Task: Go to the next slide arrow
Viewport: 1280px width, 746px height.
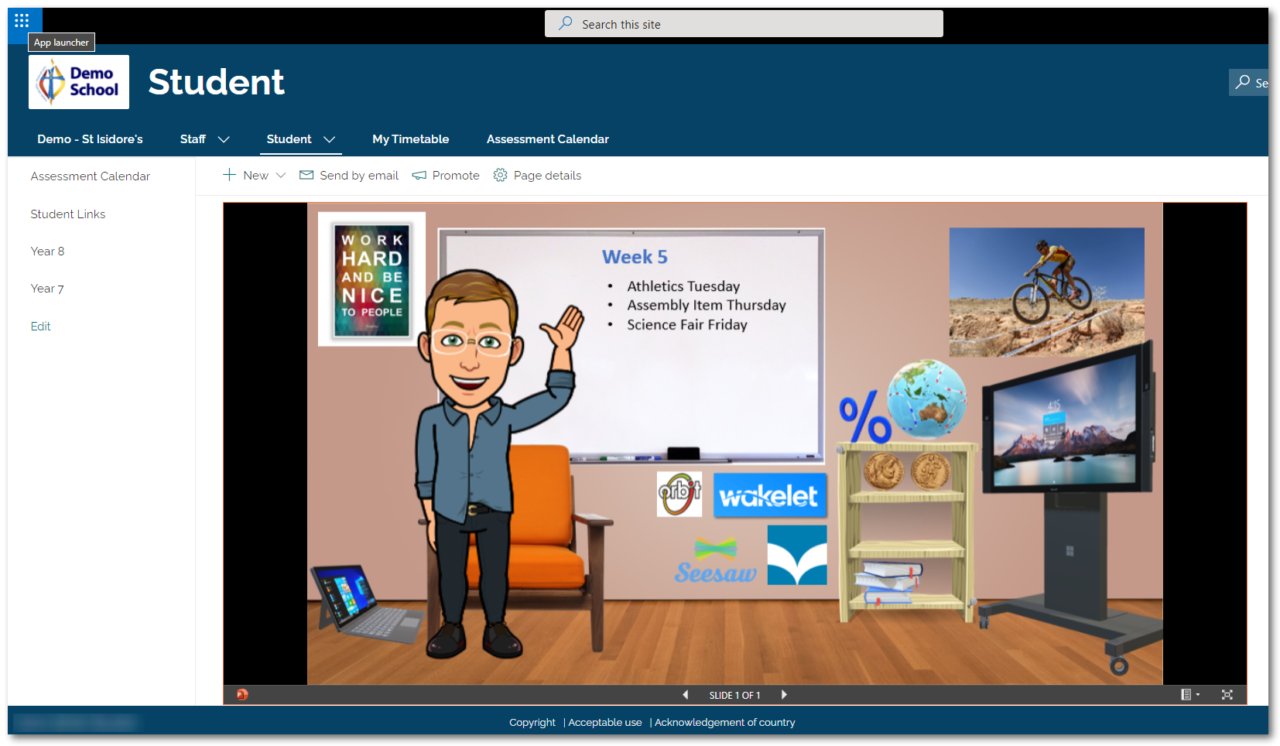Action: pos(784,695)
